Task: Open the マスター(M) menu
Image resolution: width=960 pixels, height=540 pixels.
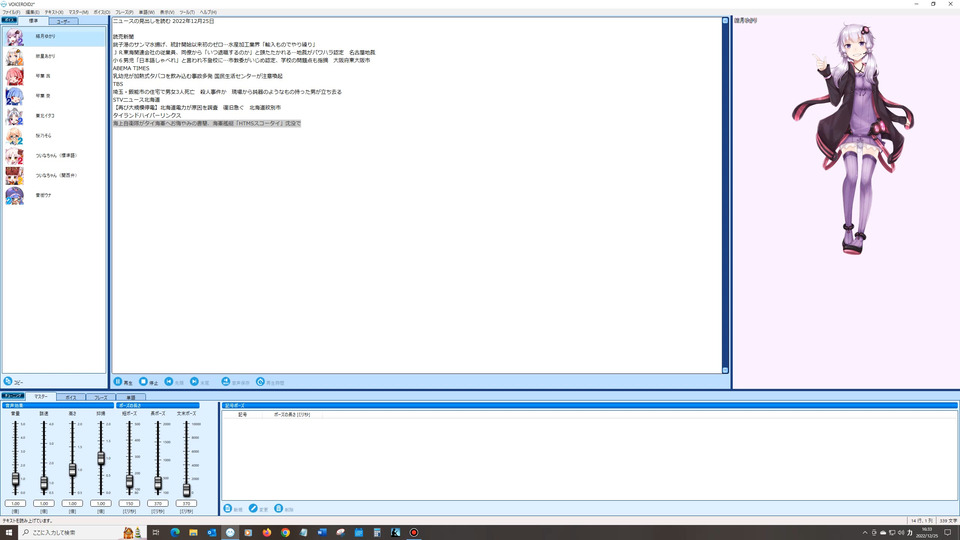Action: 78,12
